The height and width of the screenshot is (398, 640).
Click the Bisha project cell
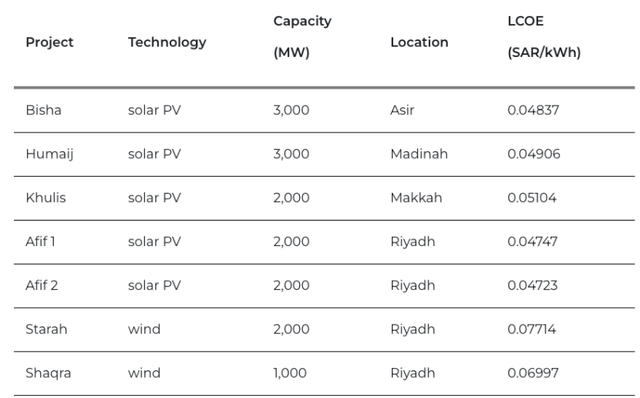[43, 110]
